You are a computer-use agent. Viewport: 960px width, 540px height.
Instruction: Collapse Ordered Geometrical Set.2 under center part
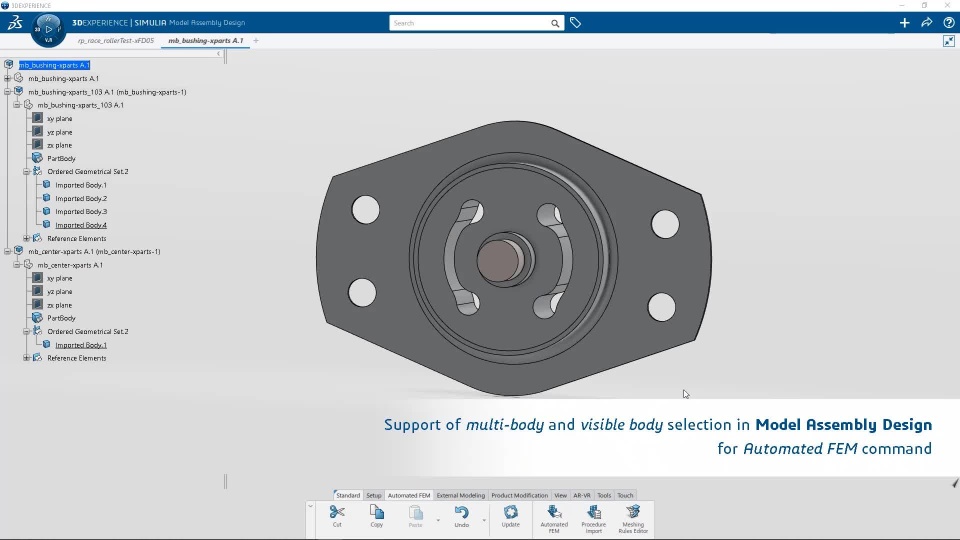click(x=26, y=331)
